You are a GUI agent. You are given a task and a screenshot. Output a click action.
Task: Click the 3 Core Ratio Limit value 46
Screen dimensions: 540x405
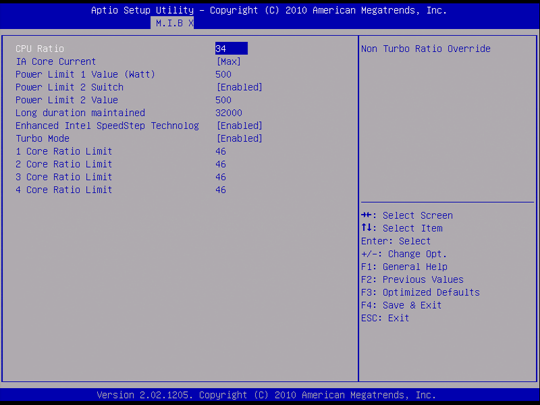pos(221,177)
